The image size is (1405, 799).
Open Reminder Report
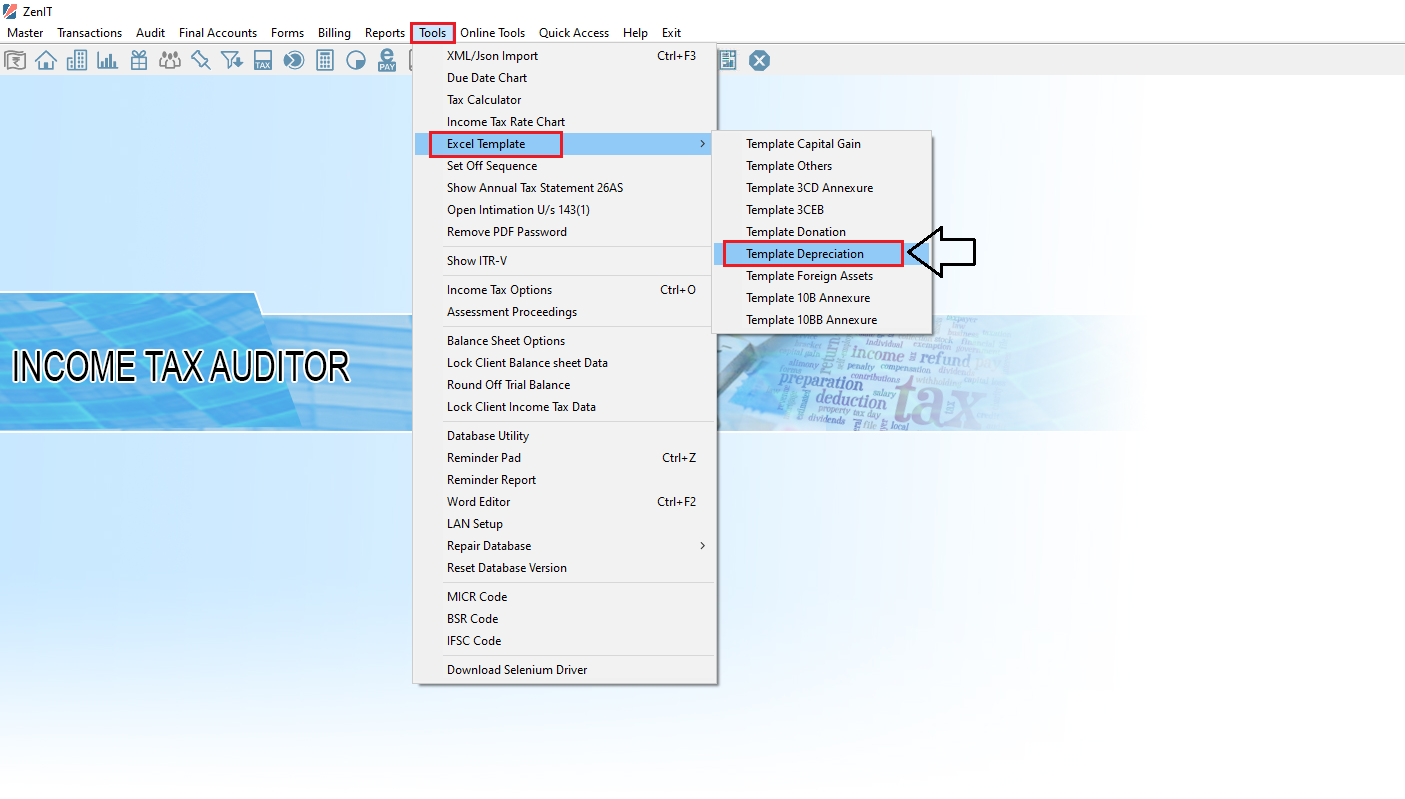click(565, 480)
